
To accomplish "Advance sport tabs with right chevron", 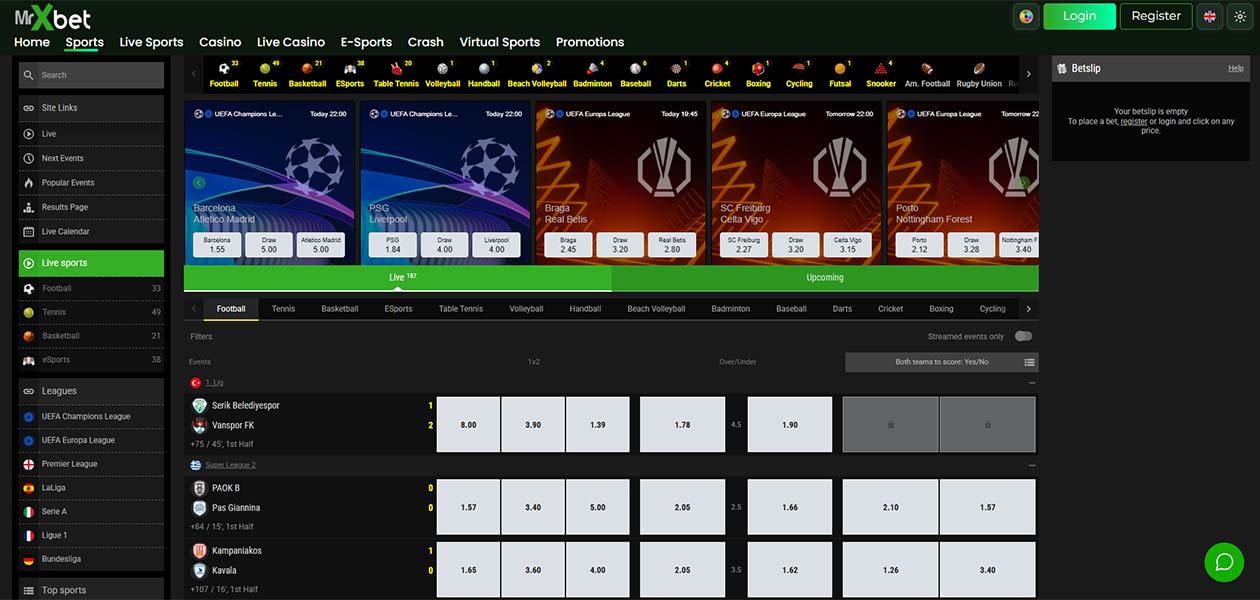I will click(x=1028, y=309).
